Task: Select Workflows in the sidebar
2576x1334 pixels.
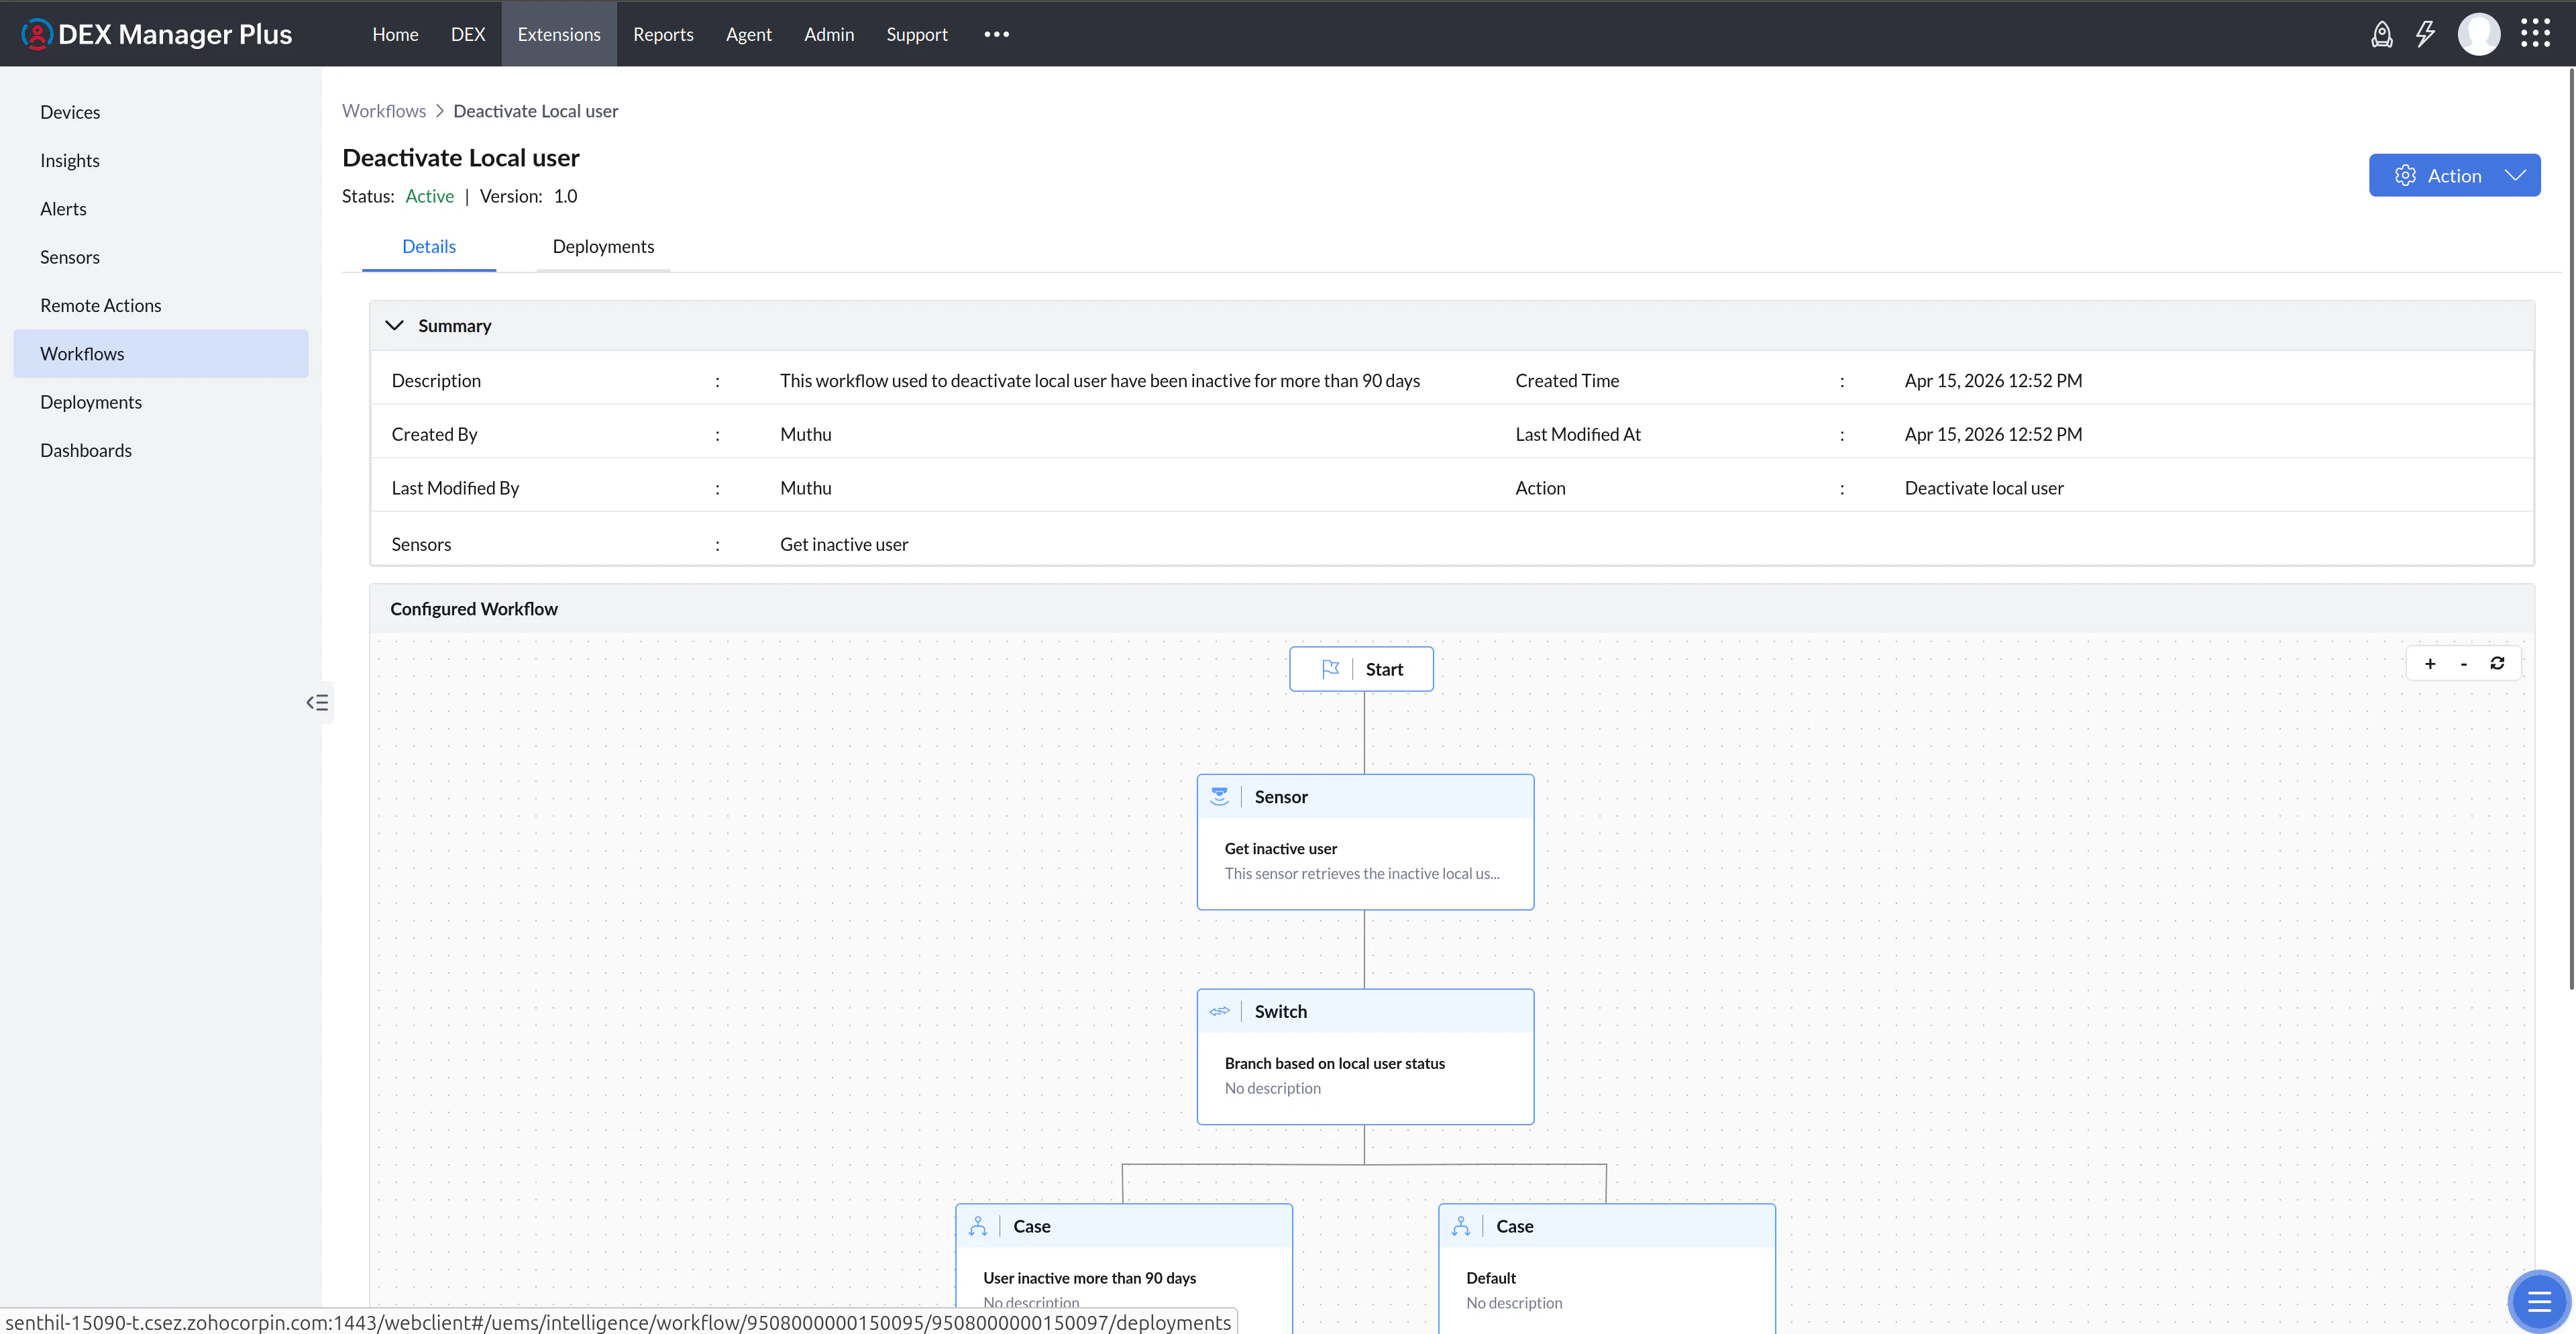Action: (161, 353)
